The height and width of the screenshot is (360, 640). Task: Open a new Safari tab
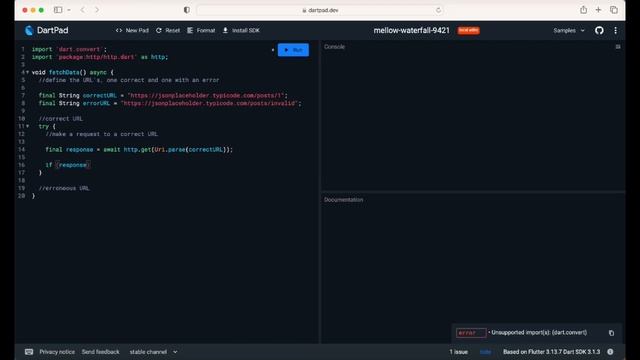point(598,10)
